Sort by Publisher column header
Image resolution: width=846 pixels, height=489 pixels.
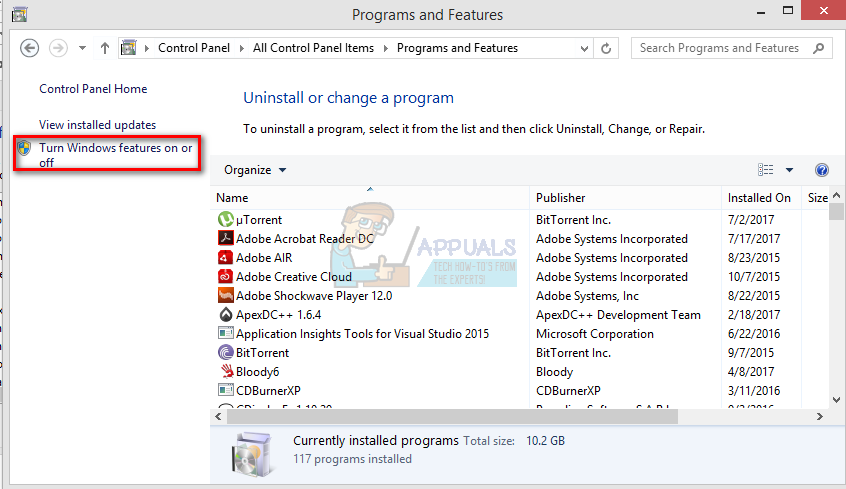coord(625,198)
